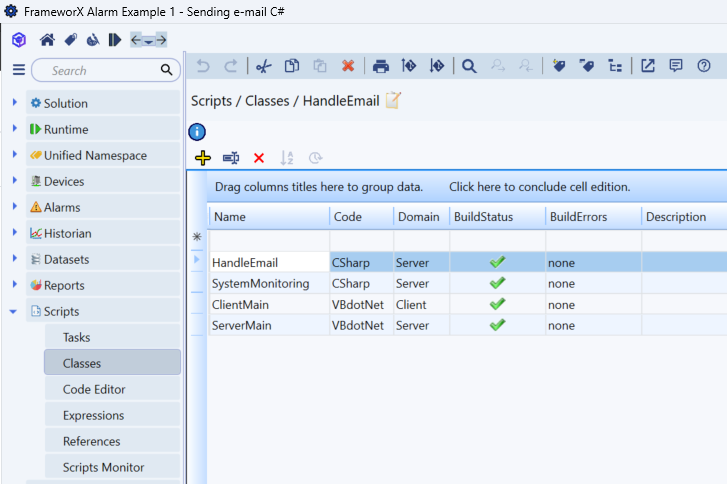The image size is (727, 484).
Task: Click the yellow plus add row icon
Action: click(x=203, y=158)
